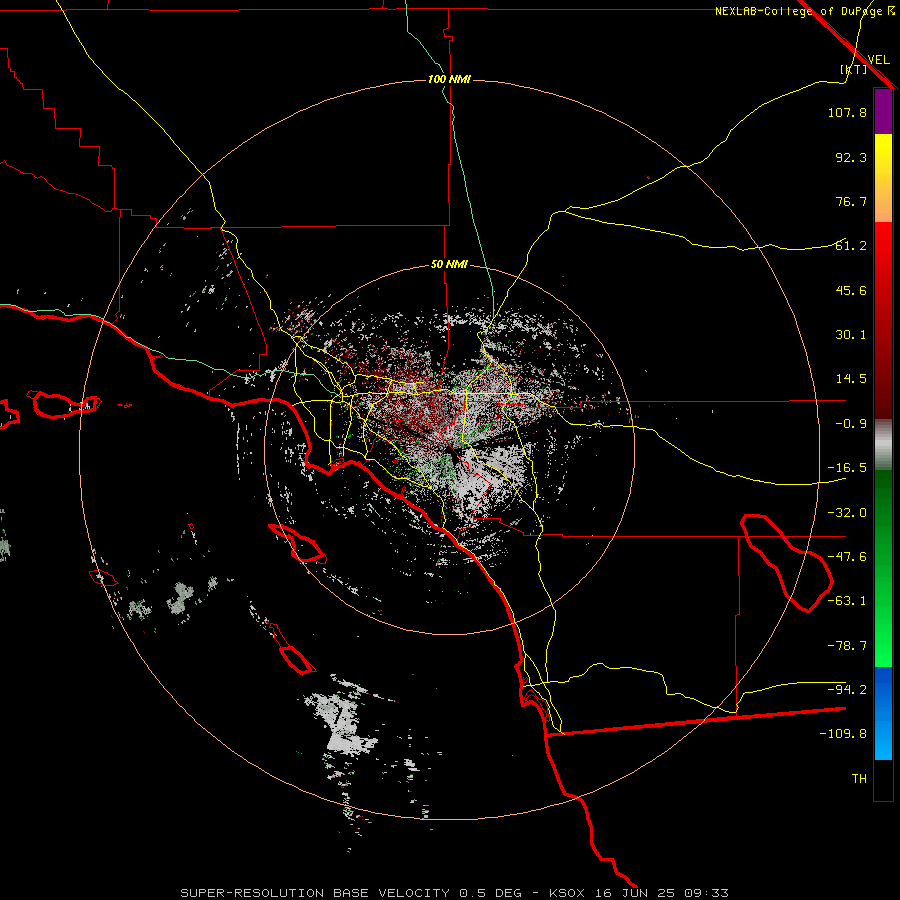Image resolution: width=900 pixels, height=900 pixels.
Task: Click the 100 NMI range ring label
Action: [449, 79]
